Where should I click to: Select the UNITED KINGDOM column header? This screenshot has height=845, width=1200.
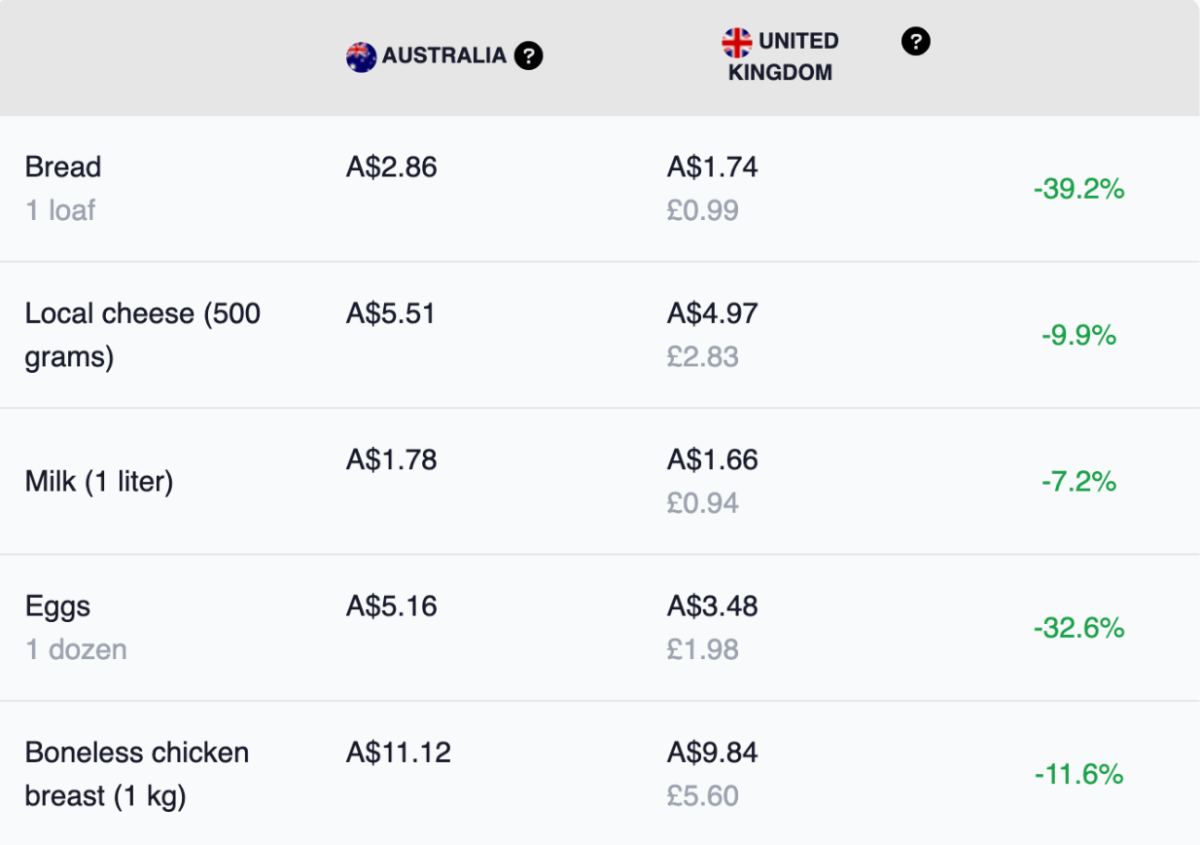783,57
